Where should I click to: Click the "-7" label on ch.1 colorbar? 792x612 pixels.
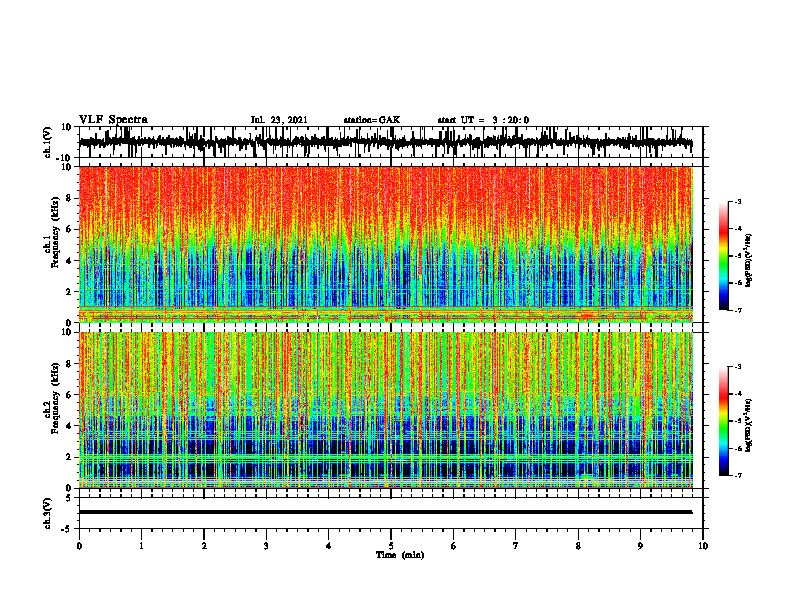point(737,310)
